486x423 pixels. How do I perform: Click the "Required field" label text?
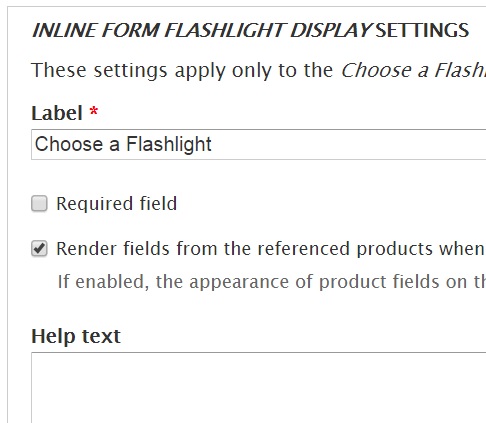pyautogui.click(x=116, y=204)
